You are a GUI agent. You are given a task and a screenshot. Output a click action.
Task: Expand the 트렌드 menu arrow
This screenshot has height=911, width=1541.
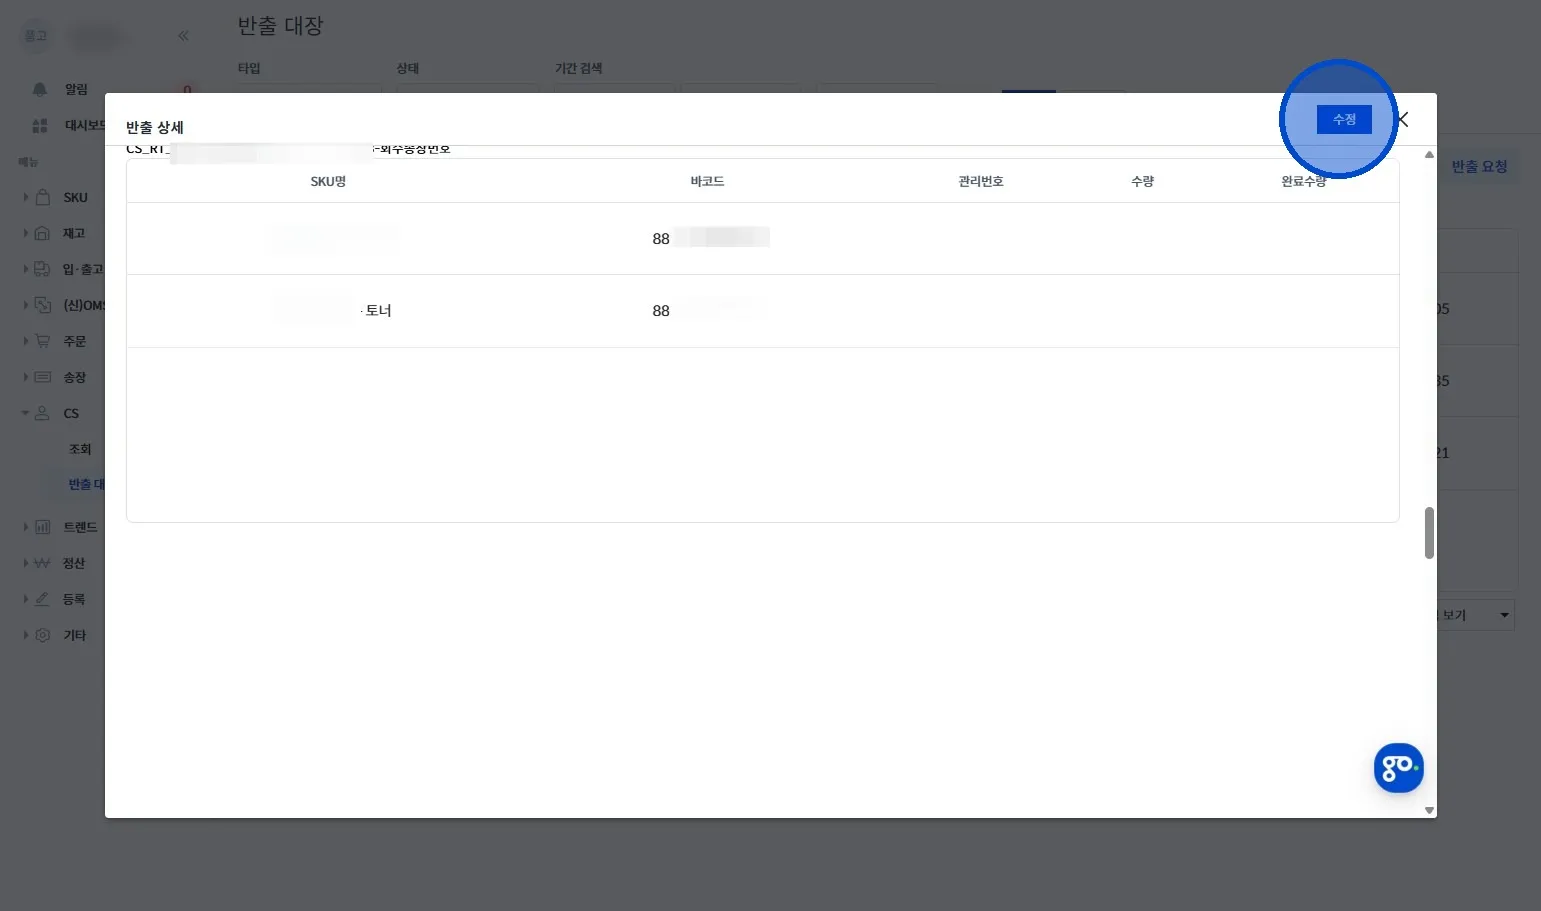click(26, 527)
